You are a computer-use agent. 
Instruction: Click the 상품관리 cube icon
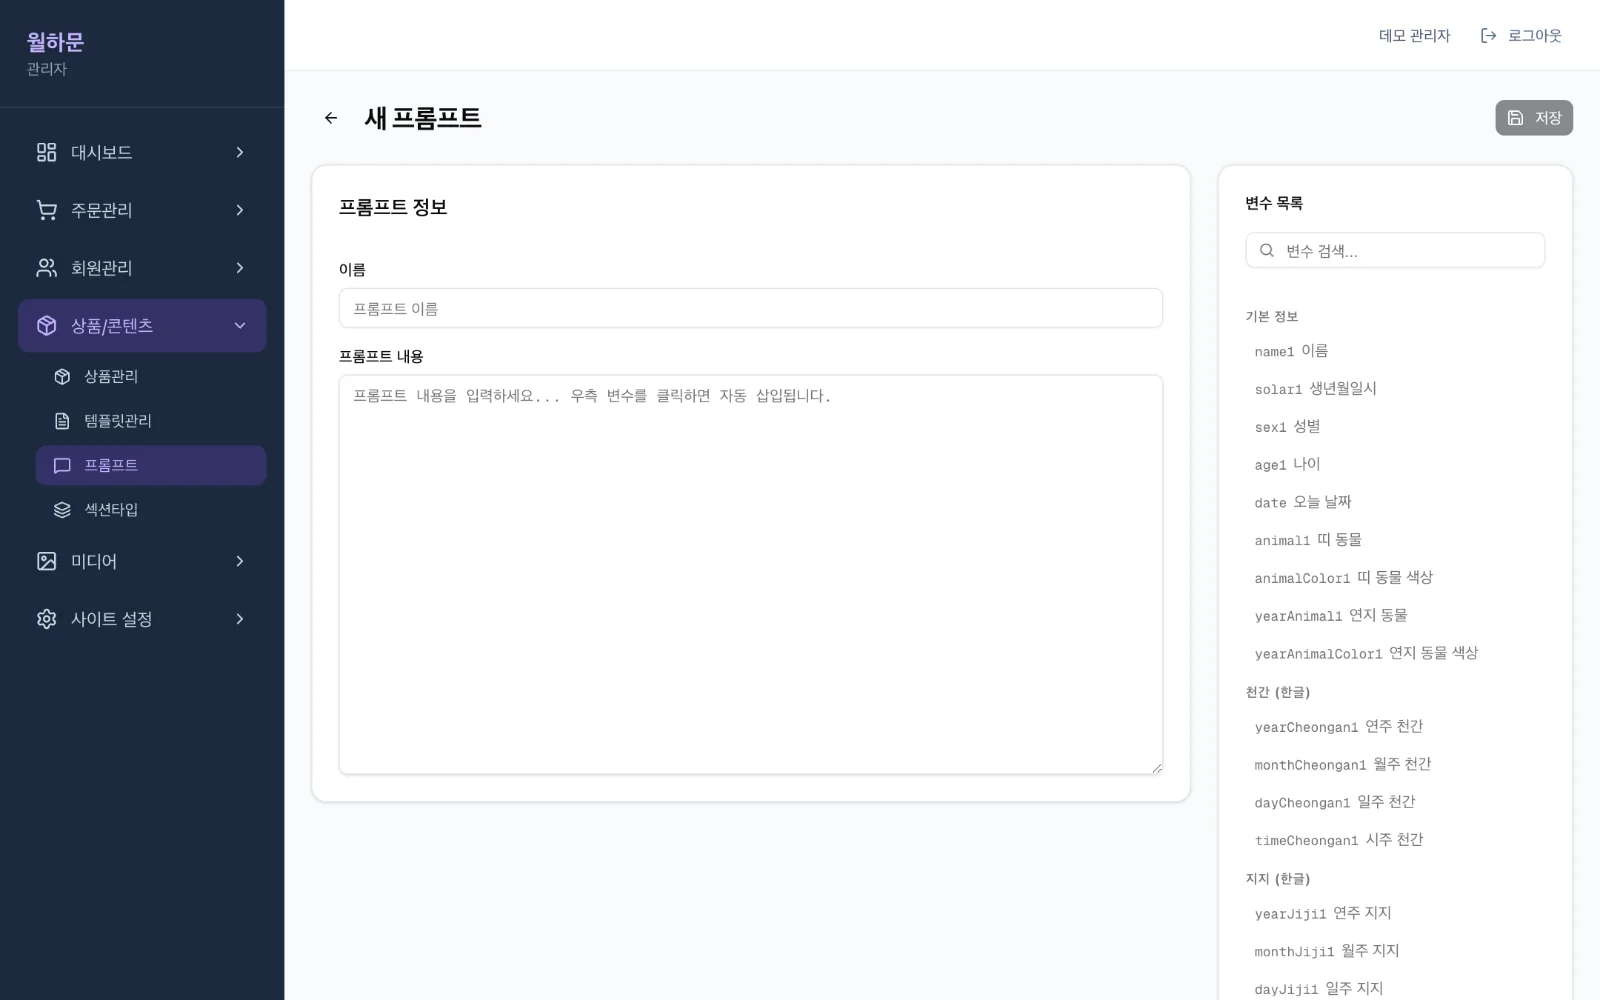click(x=62, y=377)
